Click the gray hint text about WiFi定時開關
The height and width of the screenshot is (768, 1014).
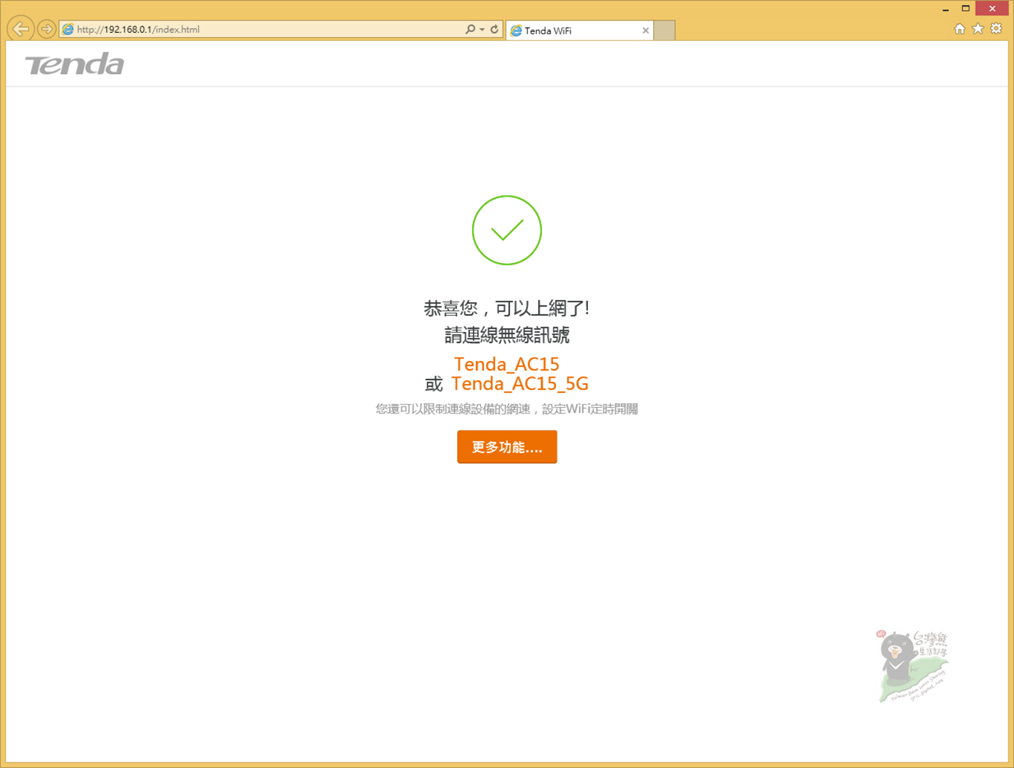point(507,409)
